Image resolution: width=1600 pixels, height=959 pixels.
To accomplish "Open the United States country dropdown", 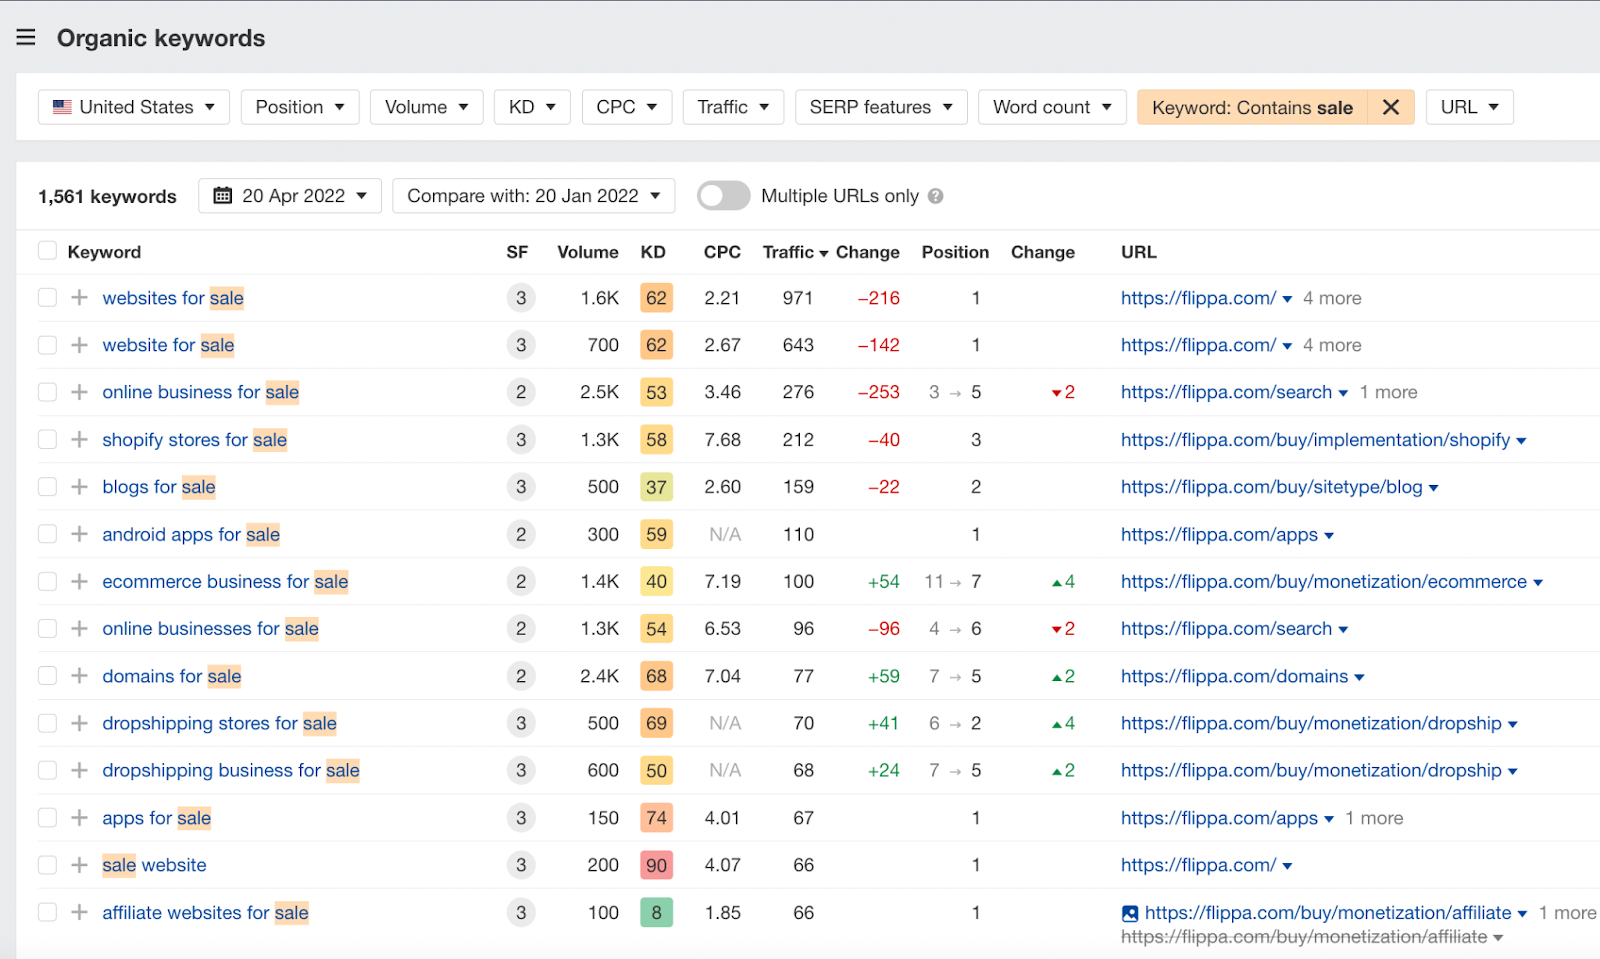I will (x=134, y=107).
